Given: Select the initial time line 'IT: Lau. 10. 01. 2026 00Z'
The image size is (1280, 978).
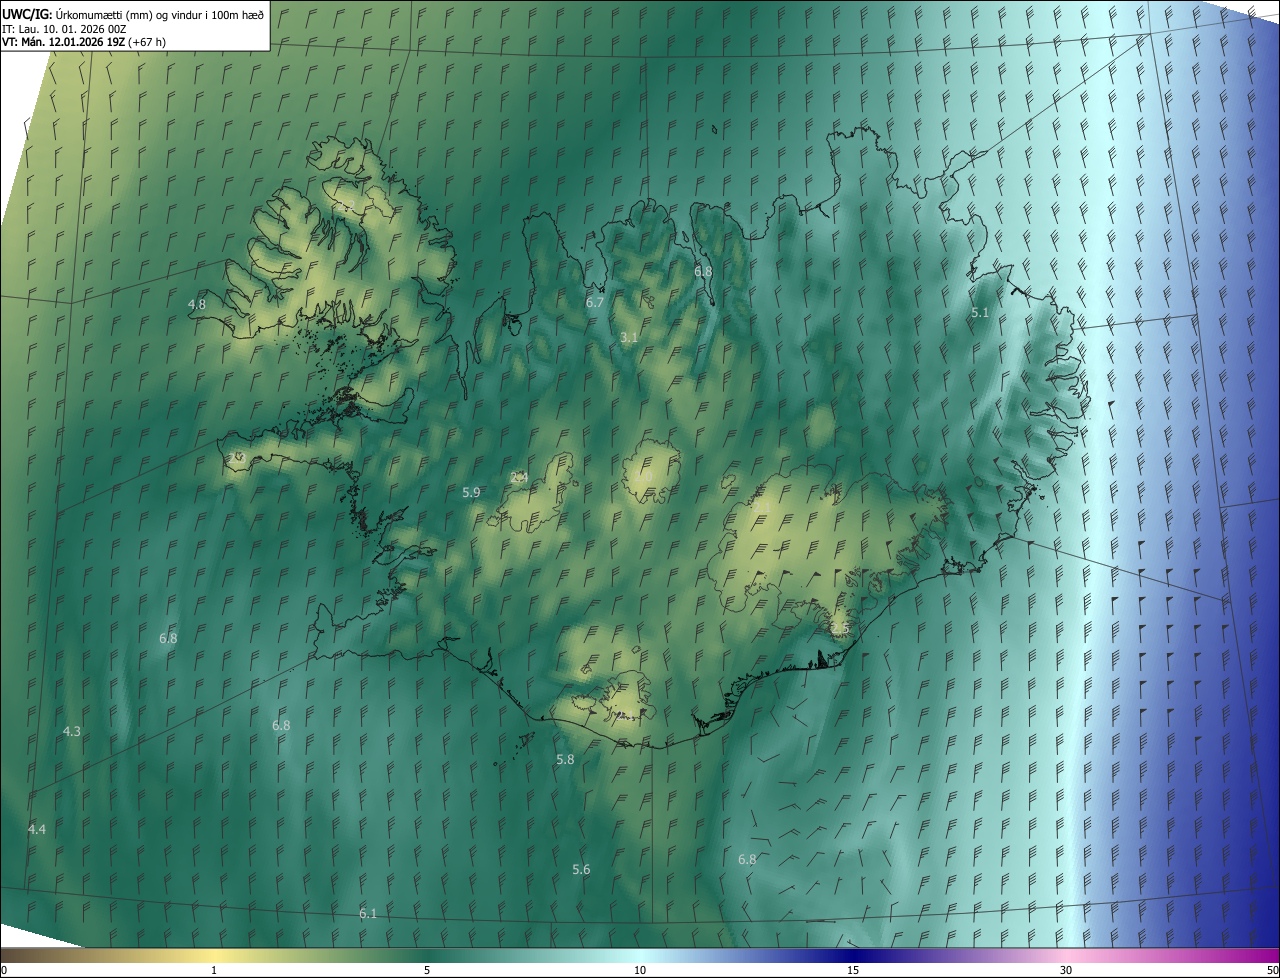Looking at the screenshot, I should point(63,29).
